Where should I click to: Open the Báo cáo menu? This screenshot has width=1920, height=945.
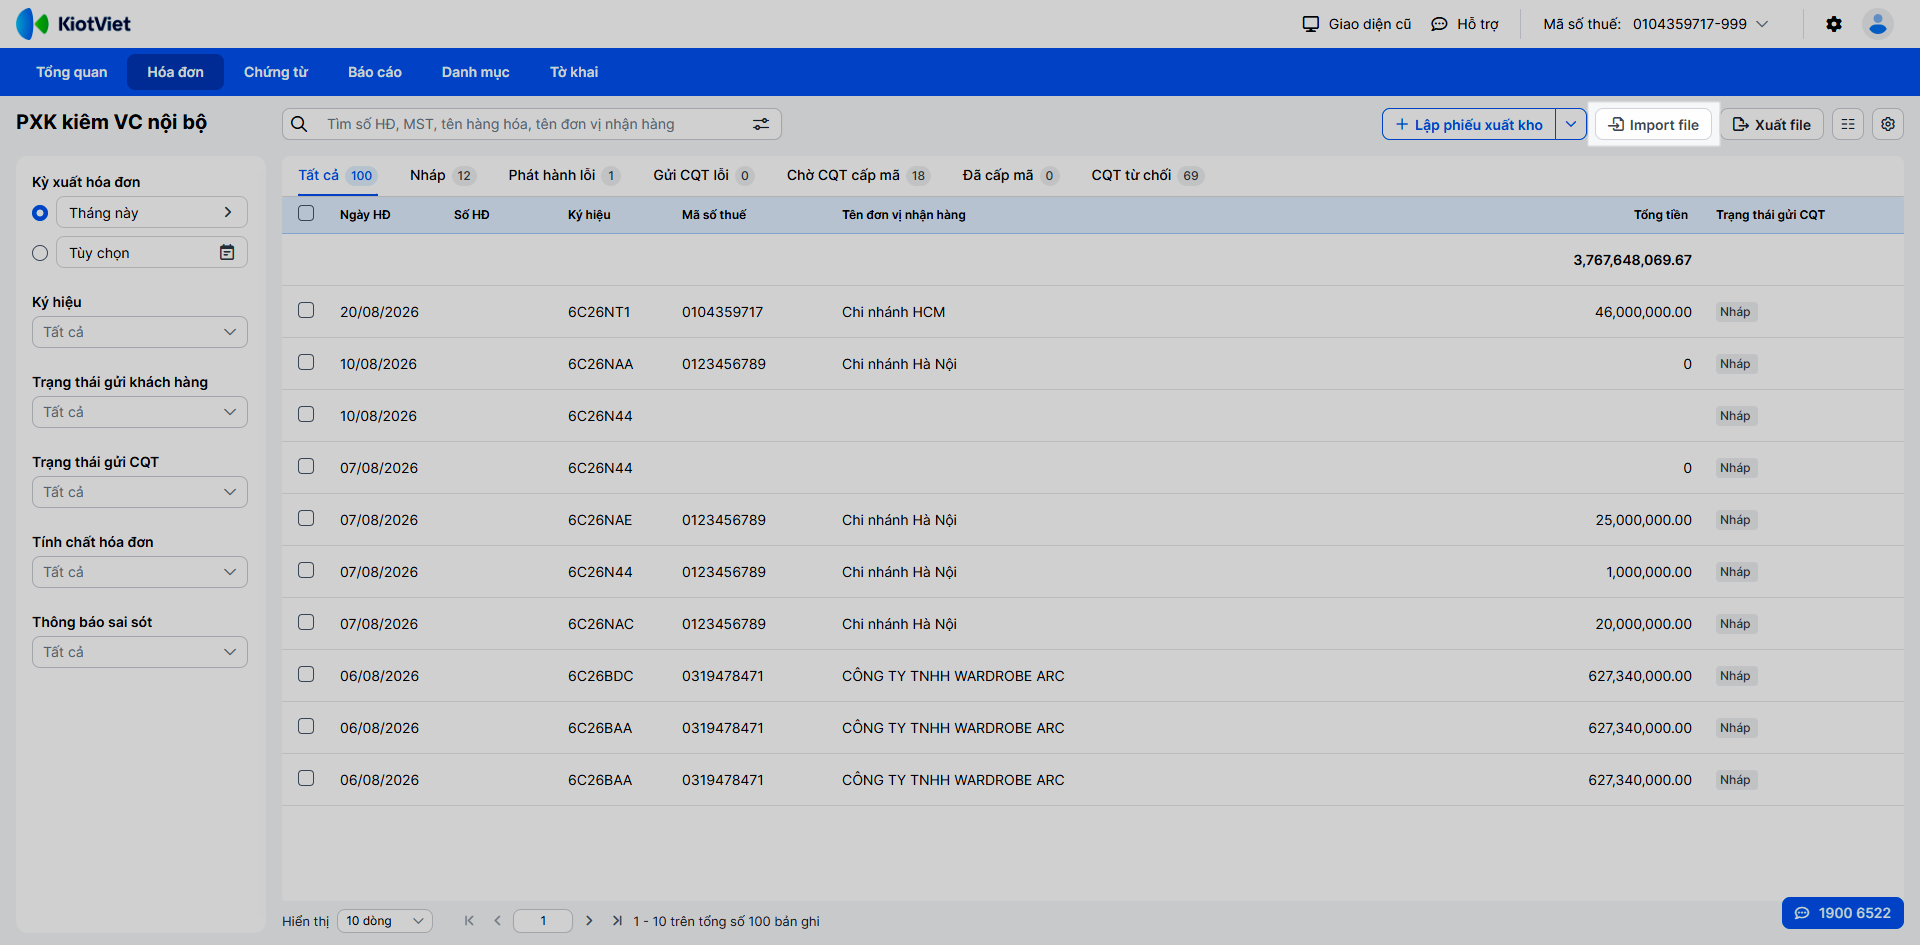point(375,72)
